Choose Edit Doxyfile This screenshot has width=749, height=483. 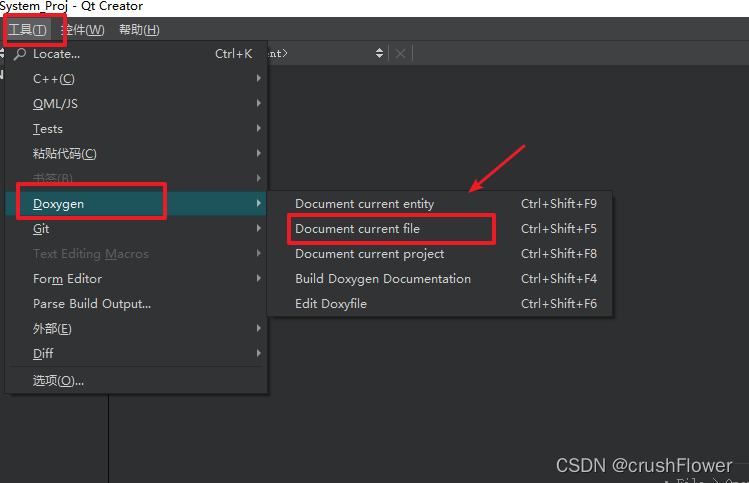(x=439, y=303)
